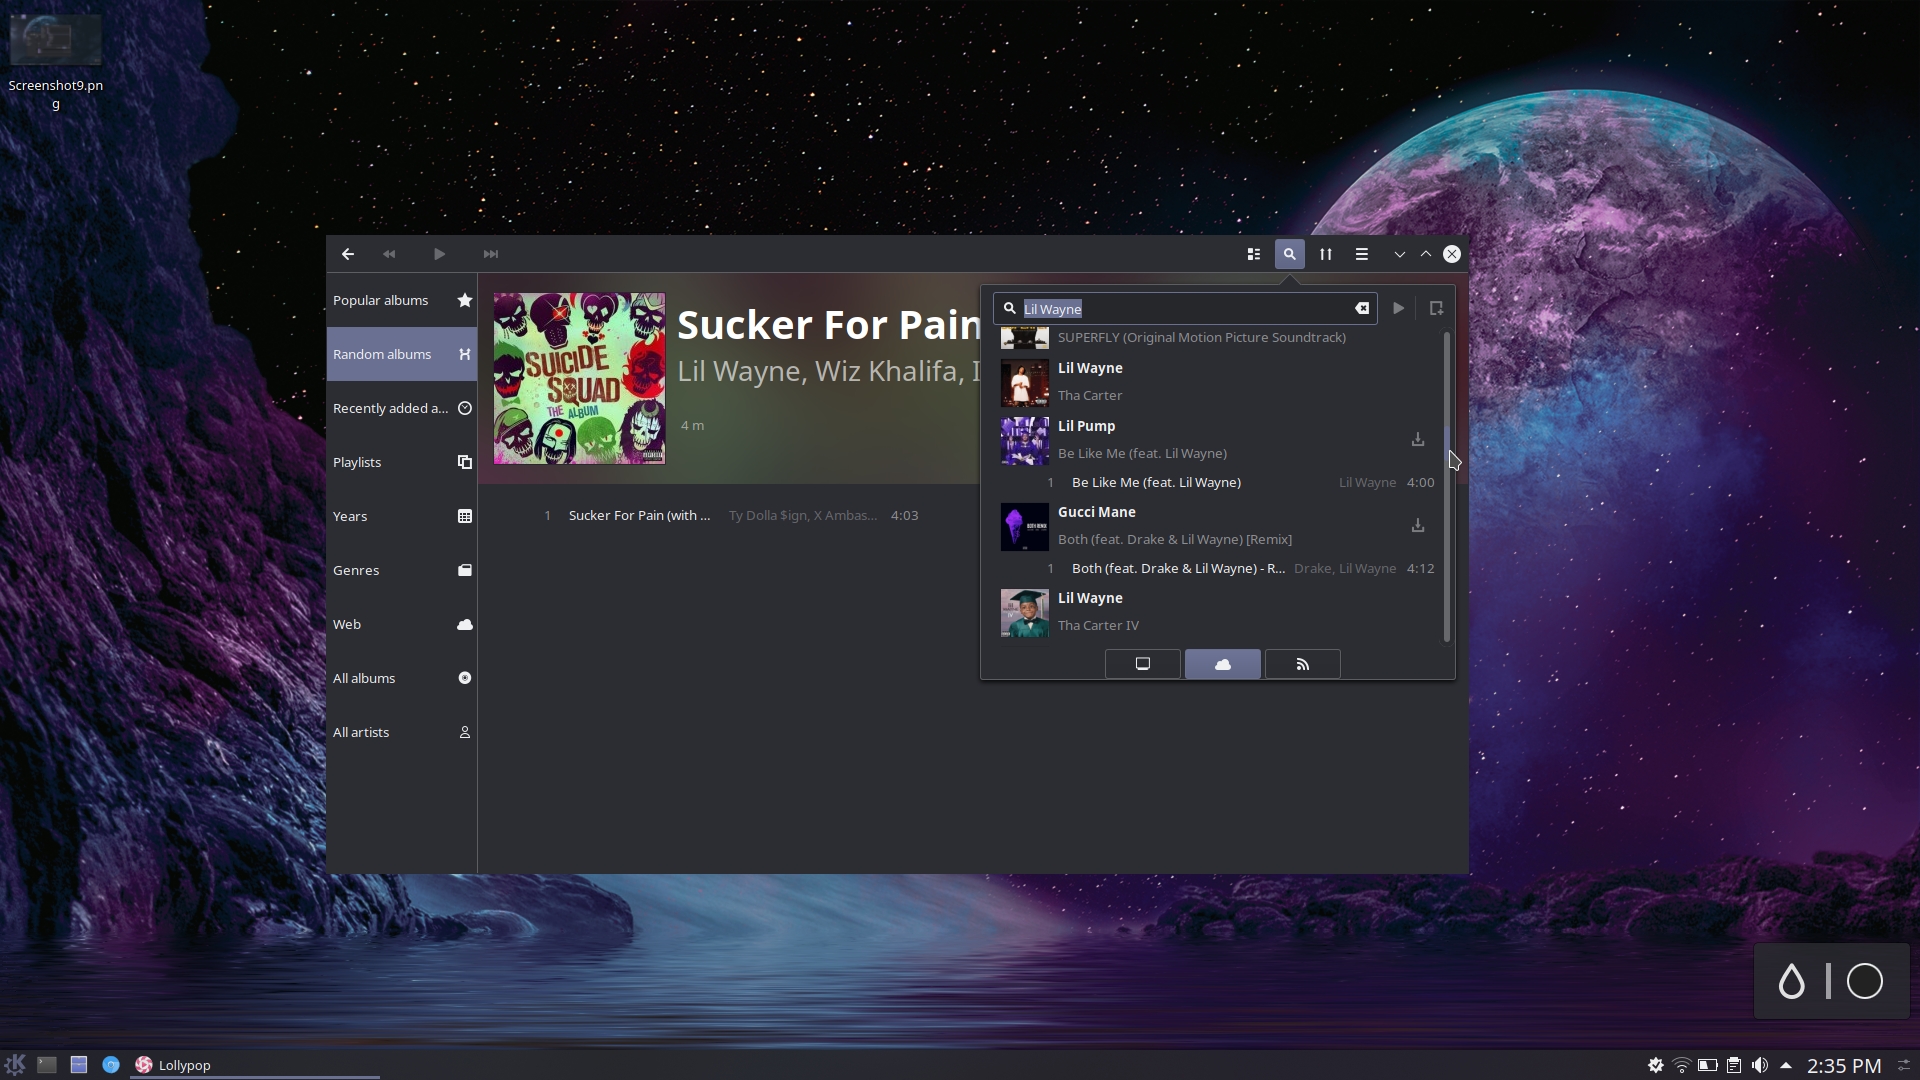Click the Playlists stack icon
The height and width of the screenshot is (1080, 1920).
point(464,462)
